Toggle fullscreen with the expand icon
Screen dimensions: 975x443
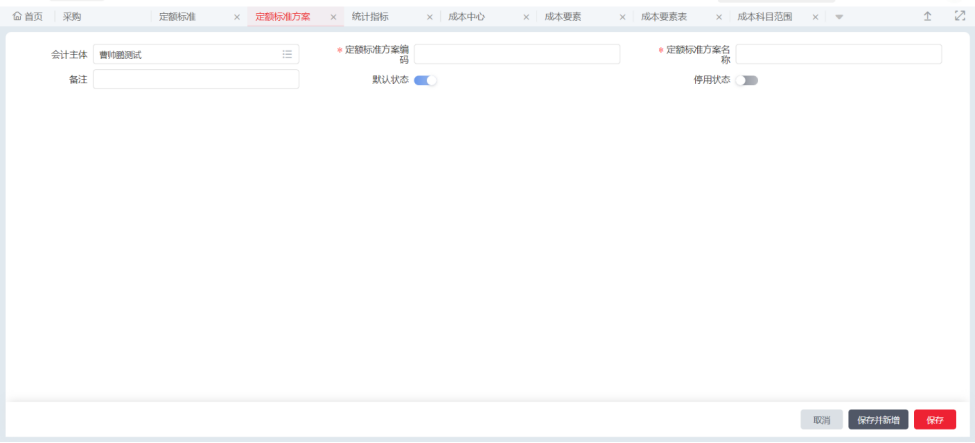point(959,16)
